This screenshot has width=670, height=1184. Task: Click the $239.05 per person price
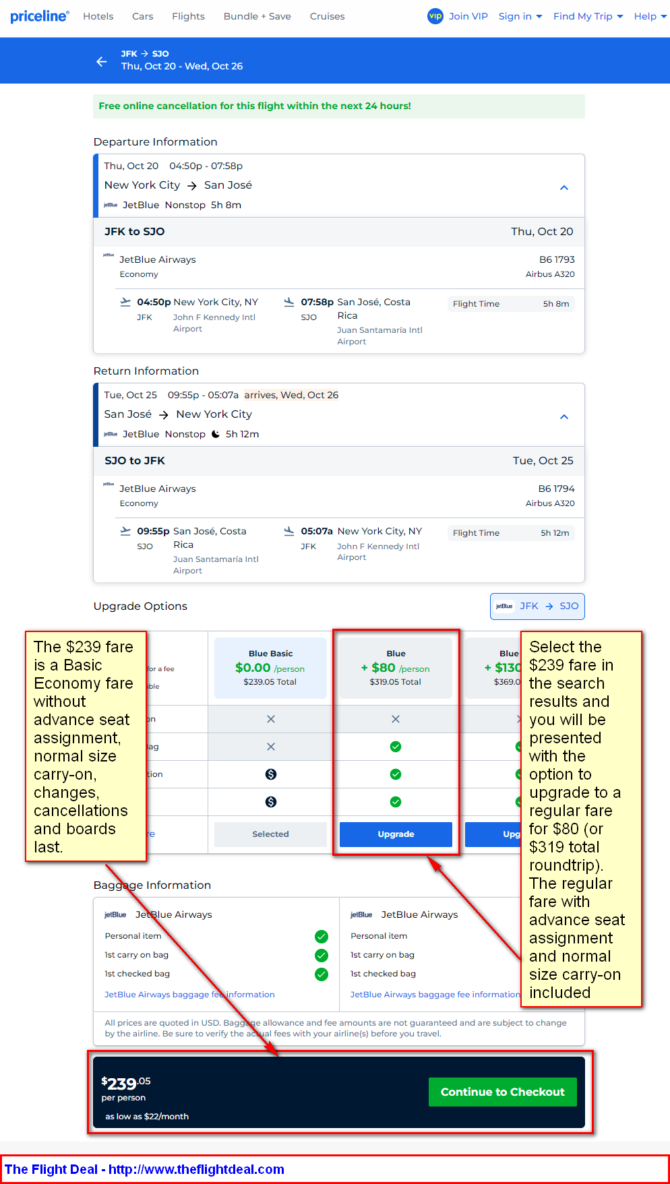click(126, 1084)
